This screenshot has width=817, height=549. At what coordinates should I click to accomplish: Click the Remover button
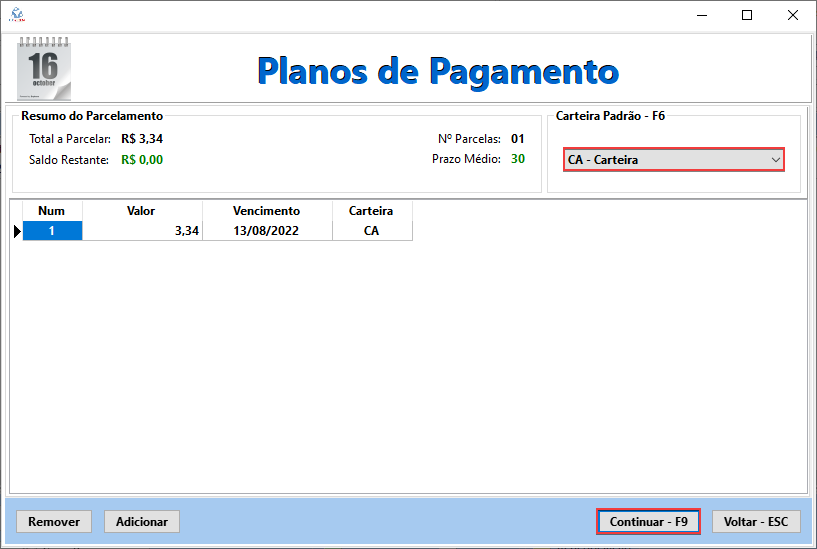tap(54, 521)
